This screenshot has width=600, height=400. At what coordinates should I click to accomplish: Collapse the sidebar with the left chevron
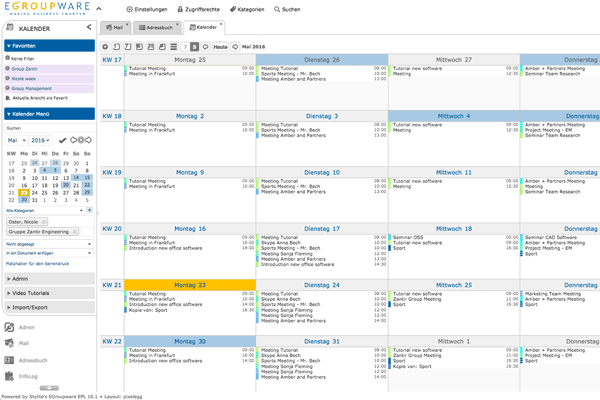[89, 27]
